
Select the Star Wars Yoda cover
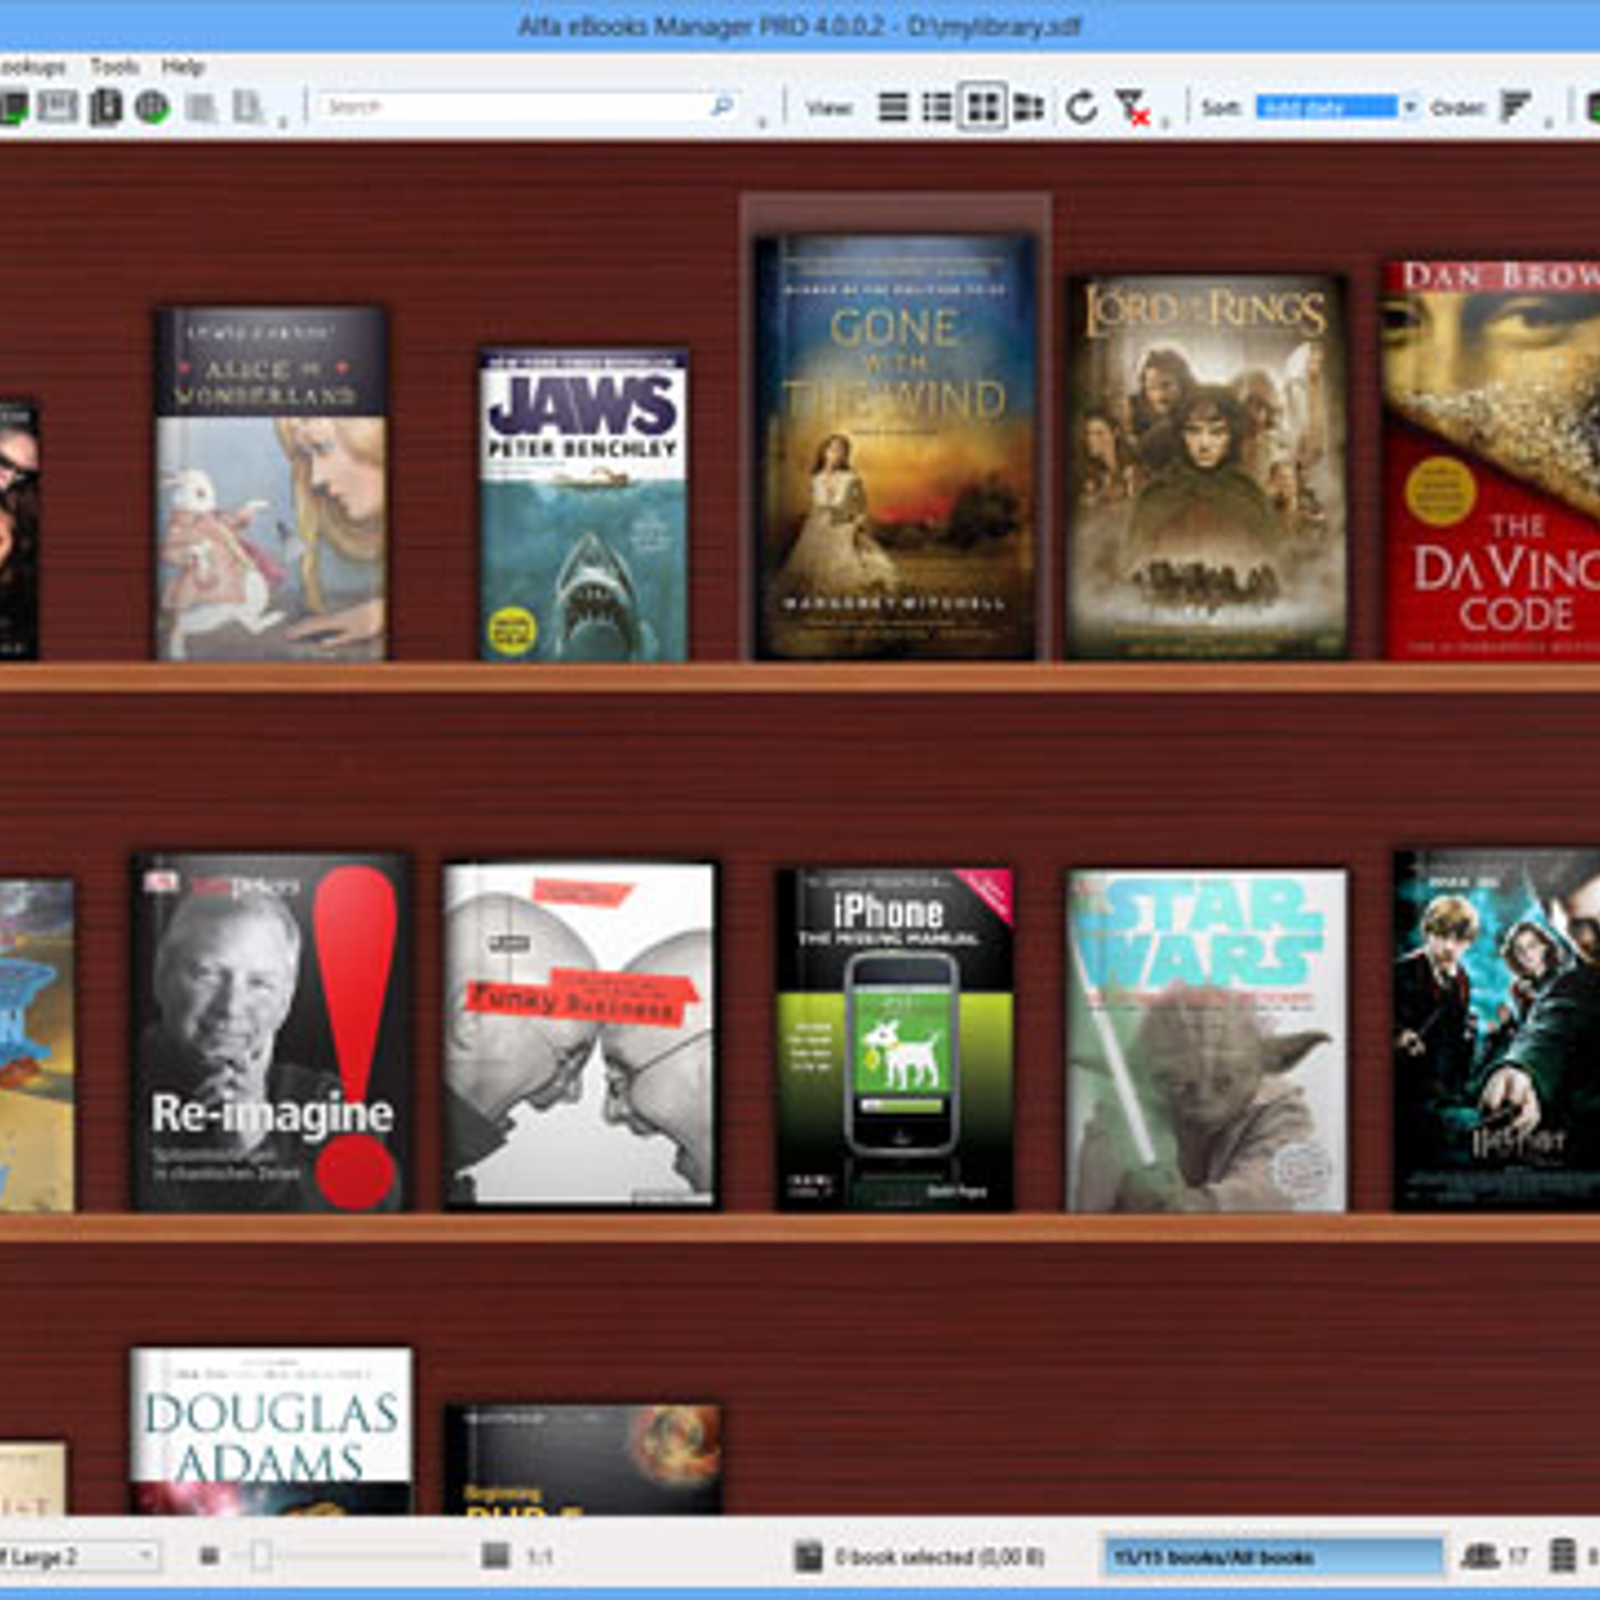(x=1206, y=1040)
